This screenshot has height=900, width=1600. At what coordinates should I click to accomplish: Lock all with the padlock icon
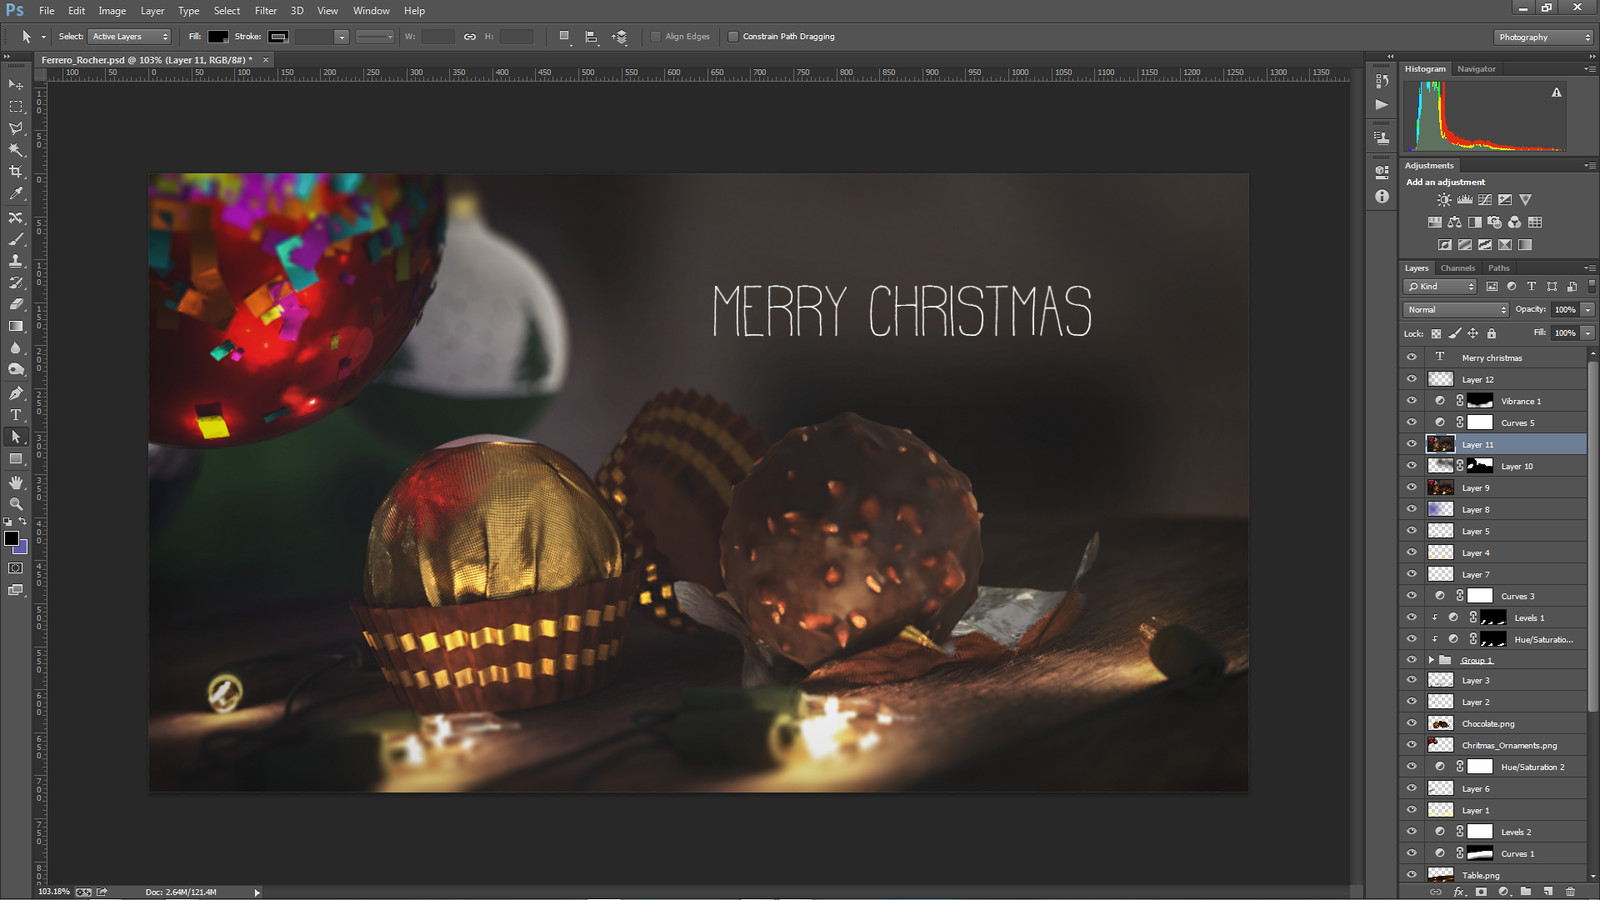pyautogui.click(x=1491, y=333)
